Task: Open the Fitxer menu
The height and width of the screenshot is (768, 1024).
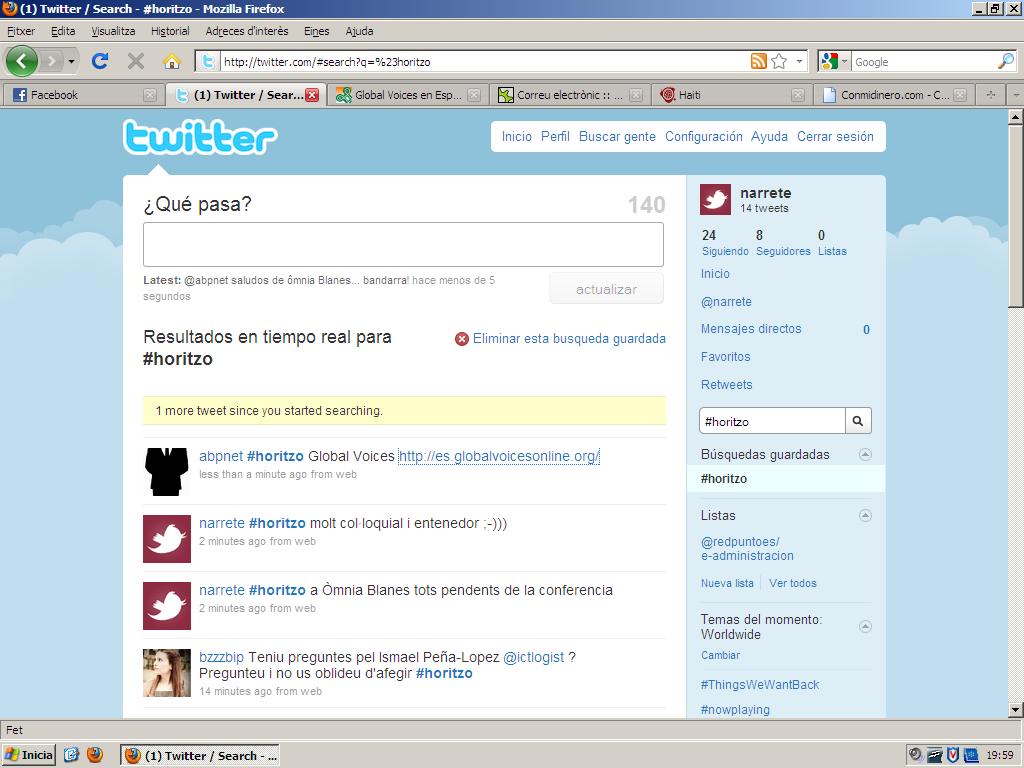Action: click(x=21, y=31)
